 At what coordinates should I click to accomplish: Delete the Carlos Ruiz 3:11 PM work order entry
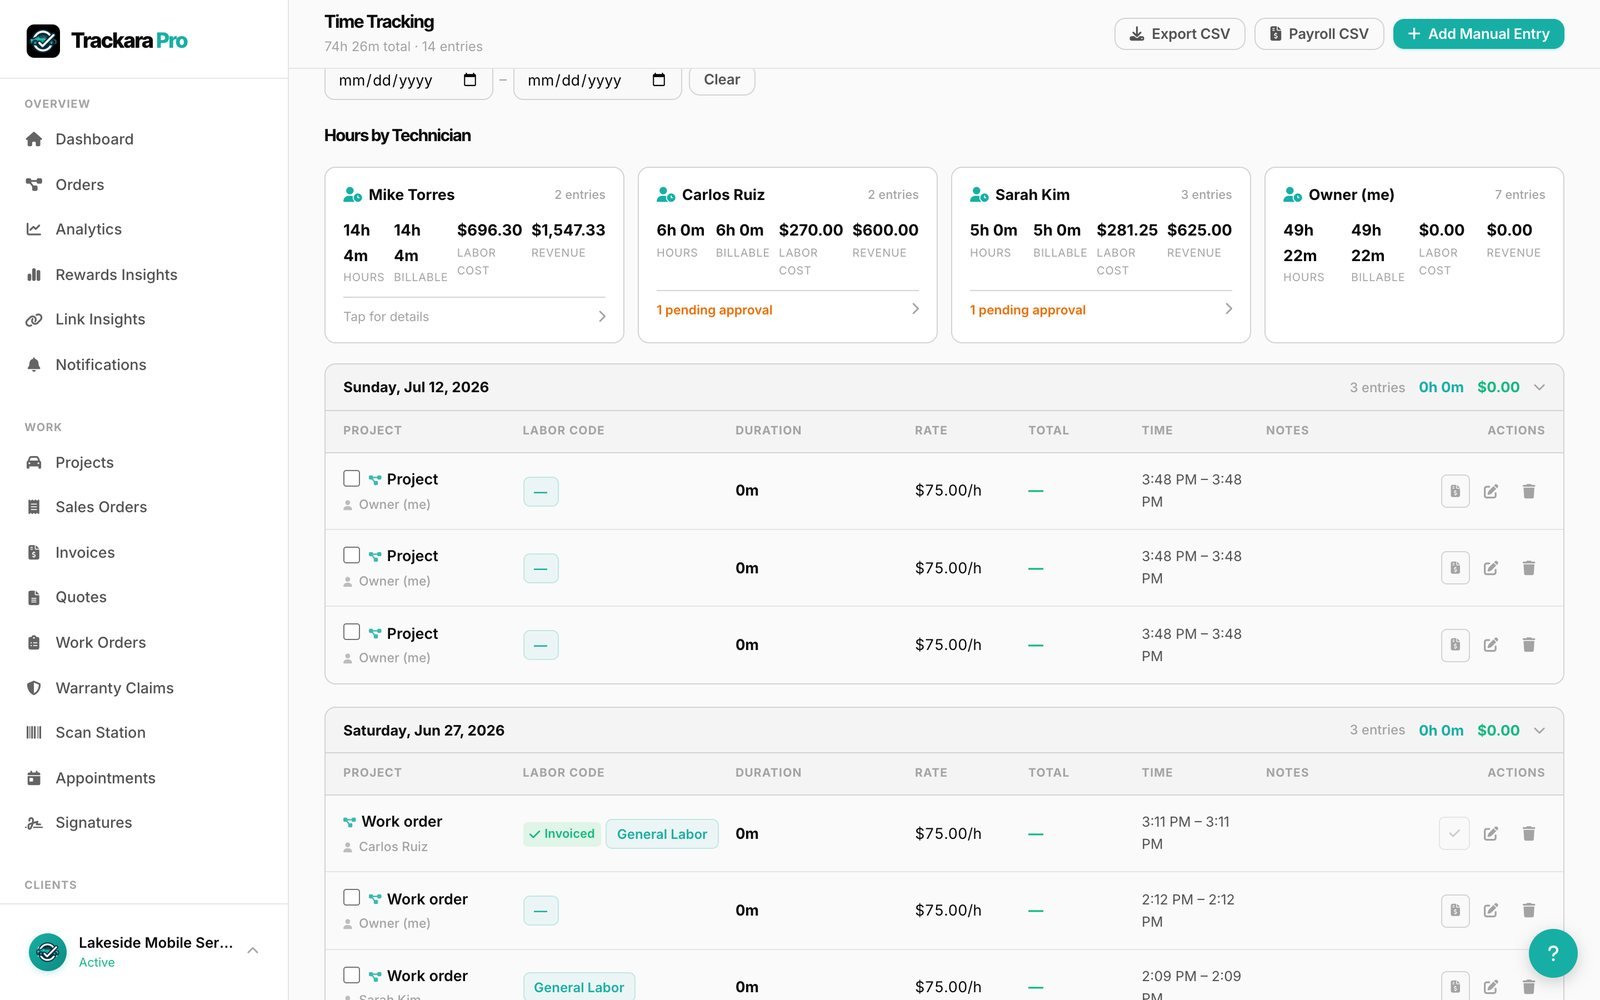click(1528, 833)
